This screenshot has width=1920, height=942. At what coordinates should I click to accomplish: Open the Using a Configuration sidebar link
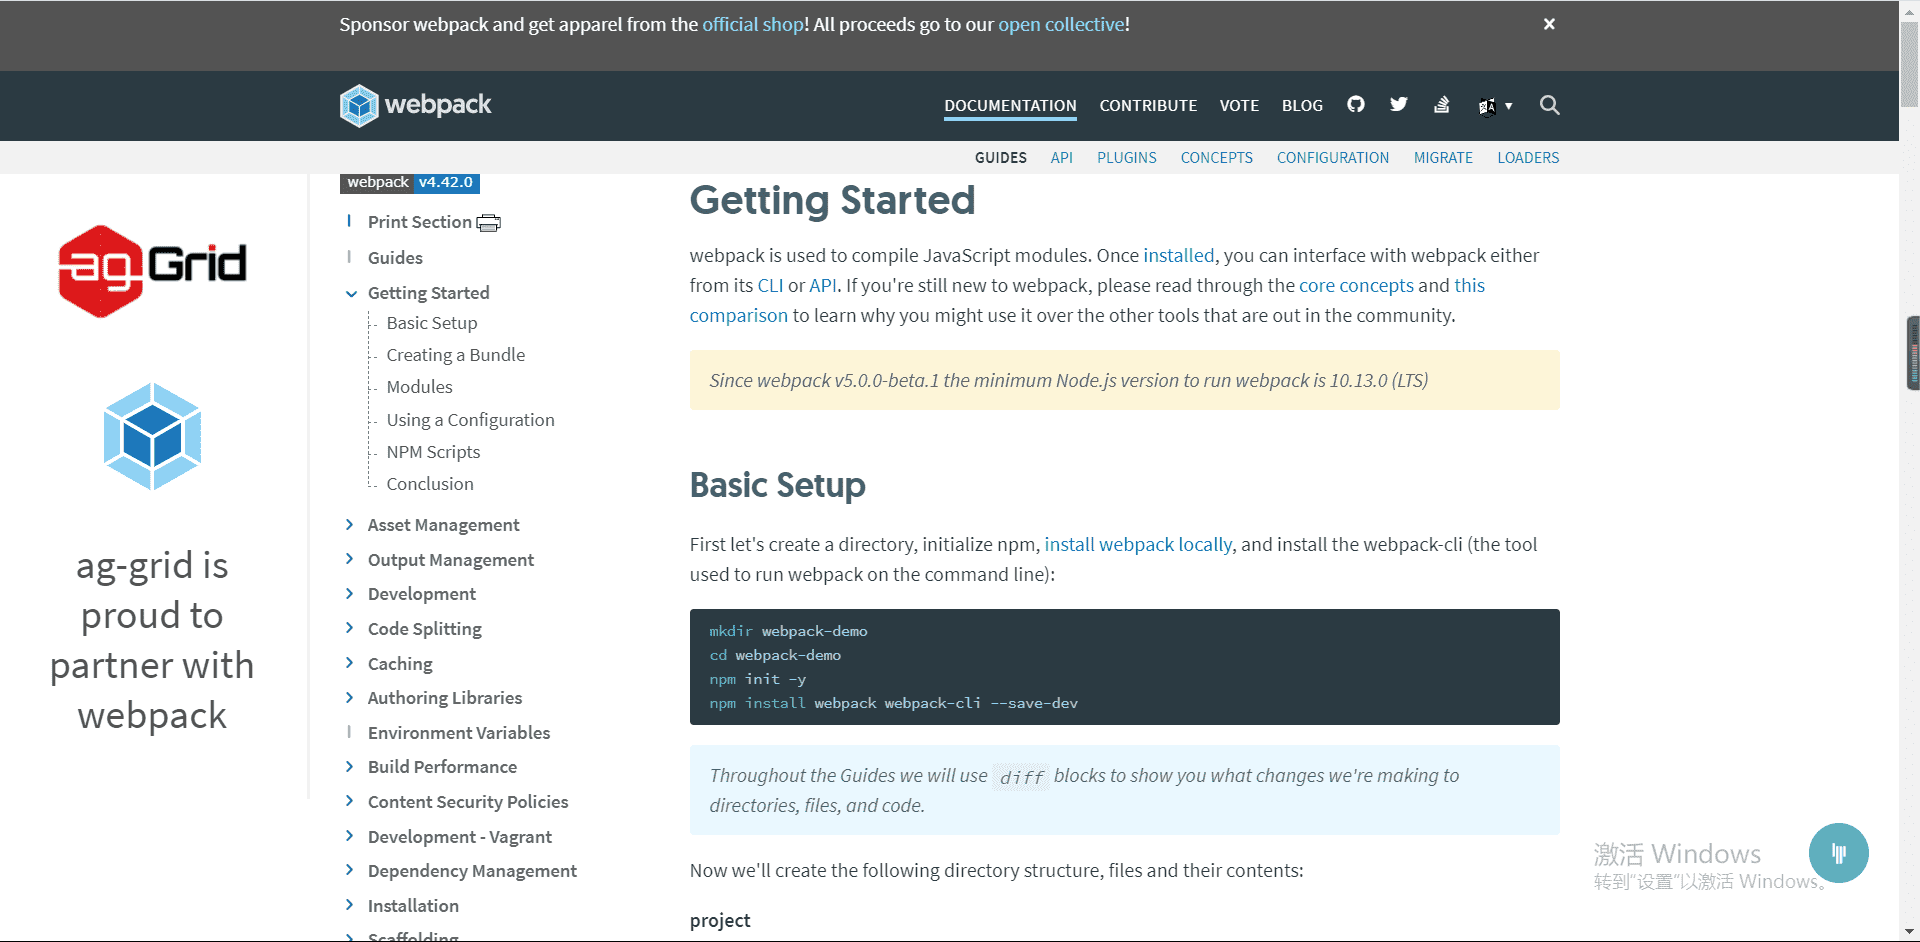pos(470,420)
